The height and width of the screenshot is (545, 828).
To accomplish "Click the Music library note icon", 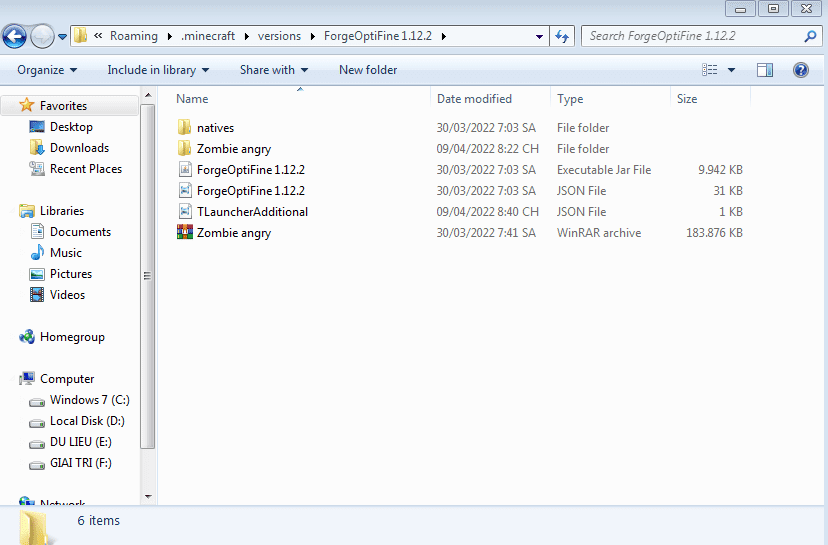I will [37, 252].
